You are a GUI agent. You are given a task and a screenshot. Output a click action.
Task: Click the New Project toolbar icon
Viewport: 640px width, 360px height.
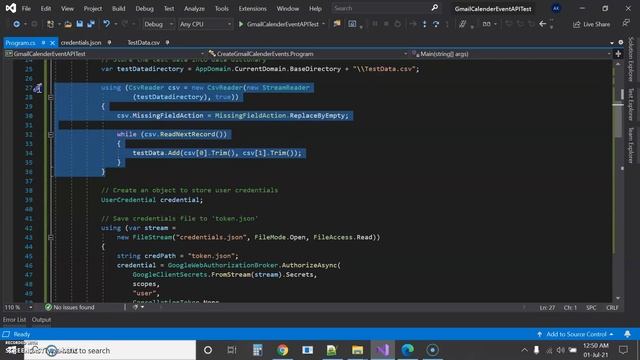(x=50, y=24)
